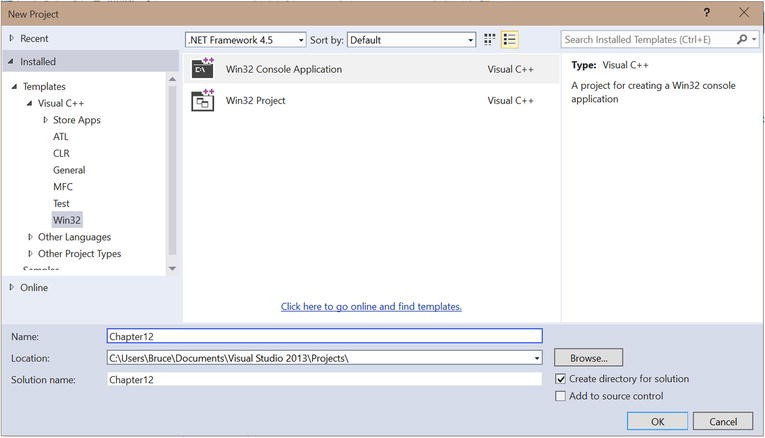Select the CLR template category
Image resolution: width=765 pixels, height=438 pixels.
(61, 153)
